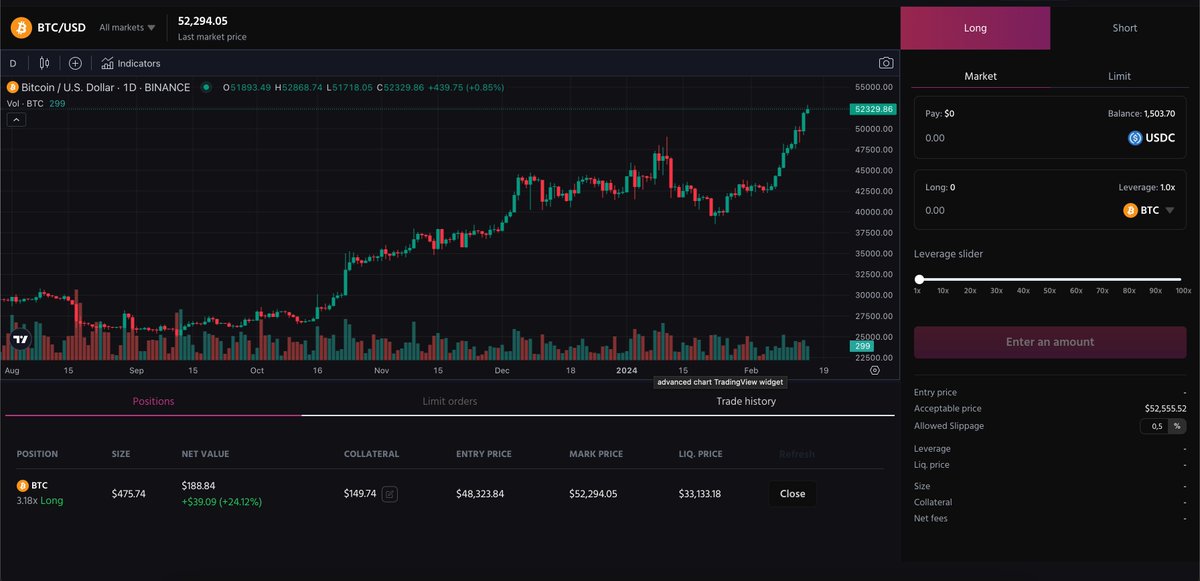Open the Positions tab
This screenshot has height=581, width=1200.
(153, 401)
